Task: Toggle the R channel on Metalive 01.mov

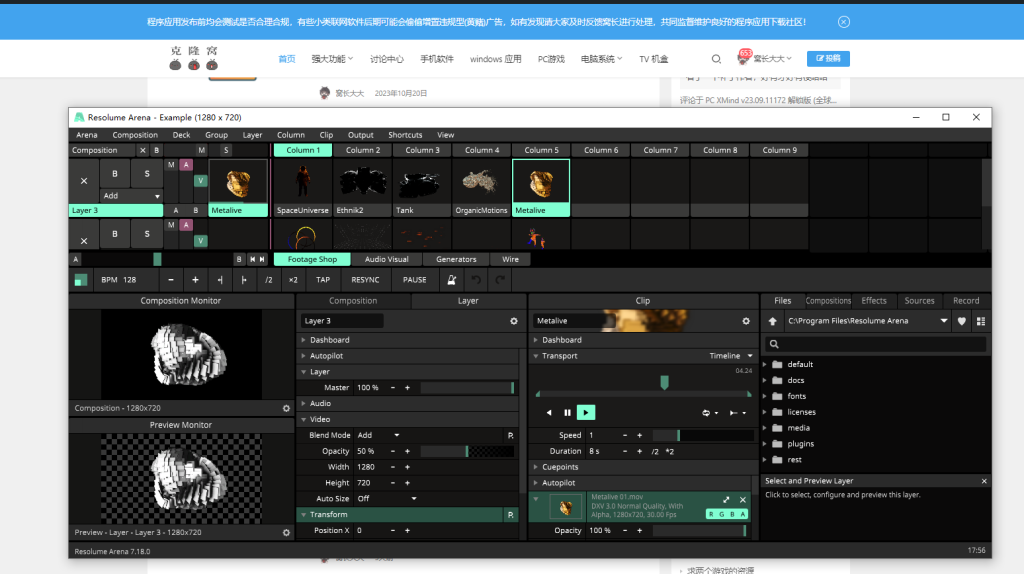Action: (711, 515)
